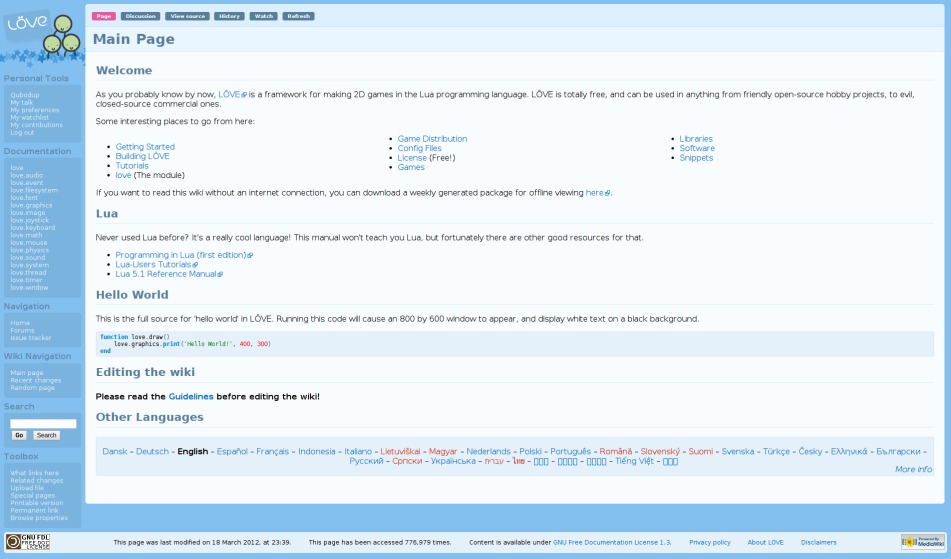This screenshot has height=559, width=951.
Task: Click the Refresh tab
Action: (x=298, y=16)
